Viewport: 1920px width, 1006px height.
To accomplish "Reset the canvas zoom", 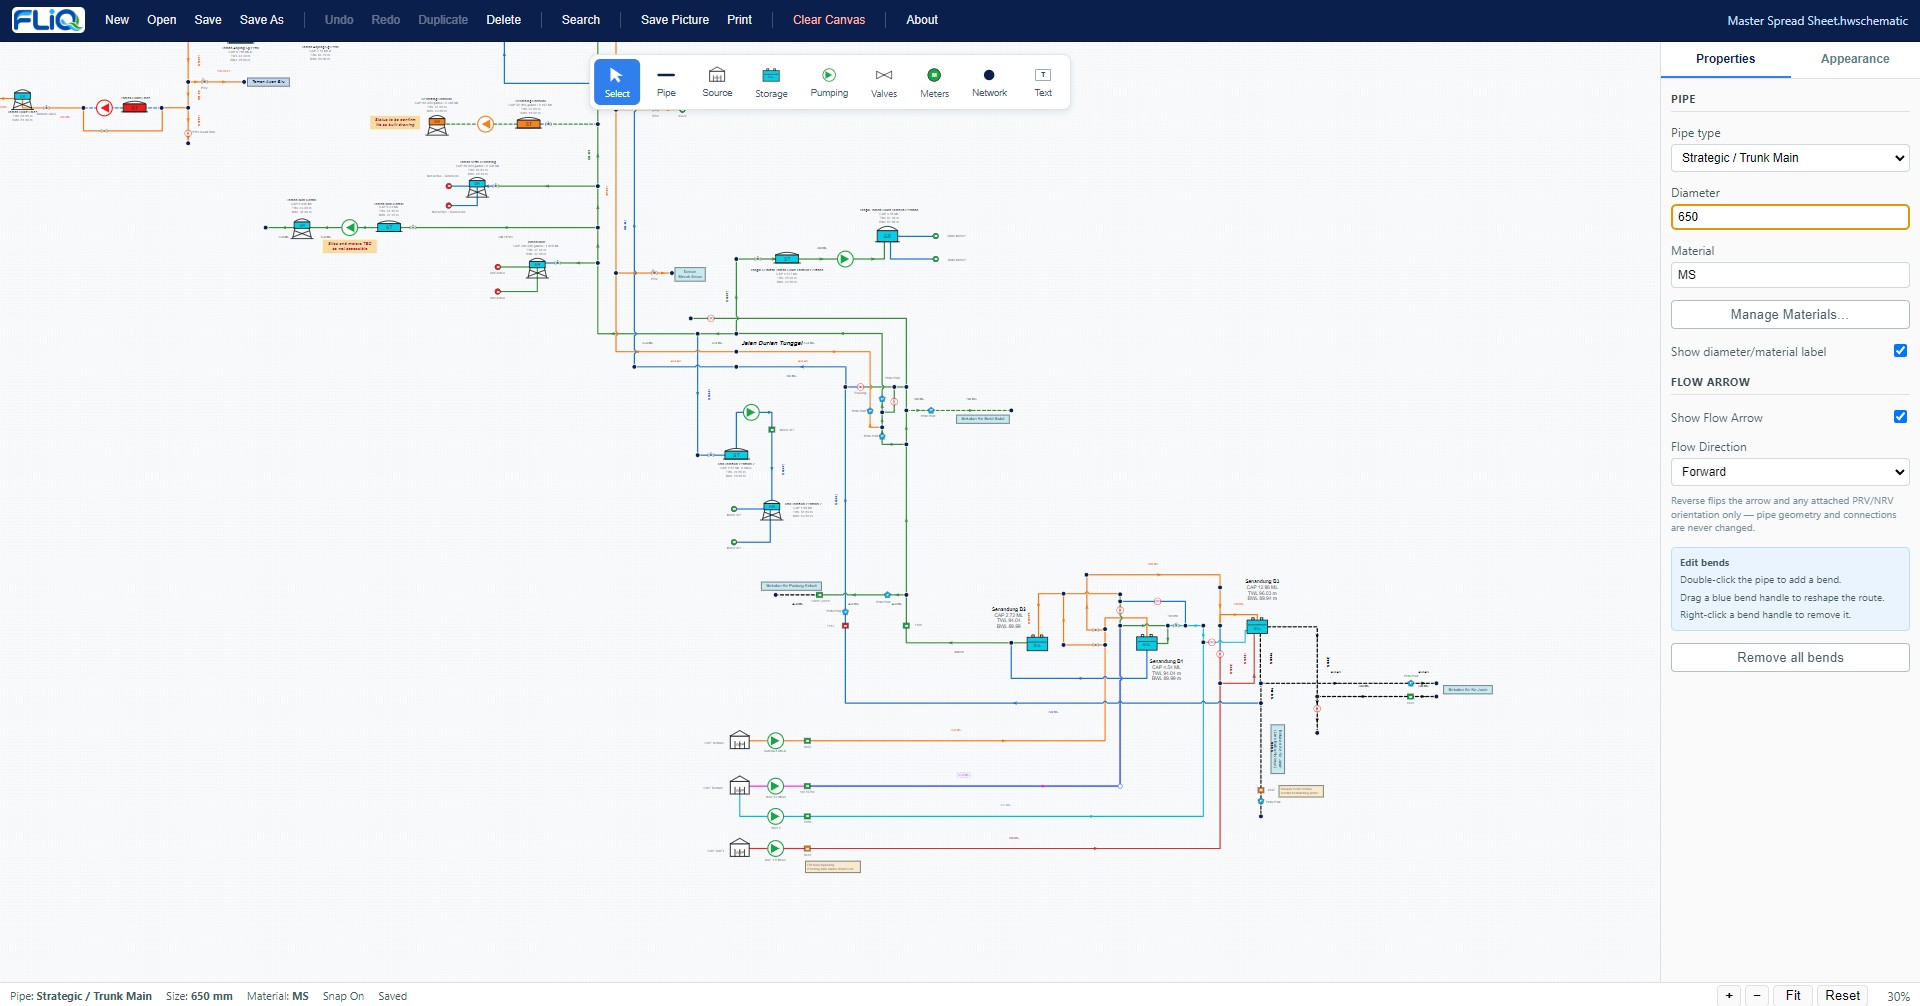I will pos(1842,995).
